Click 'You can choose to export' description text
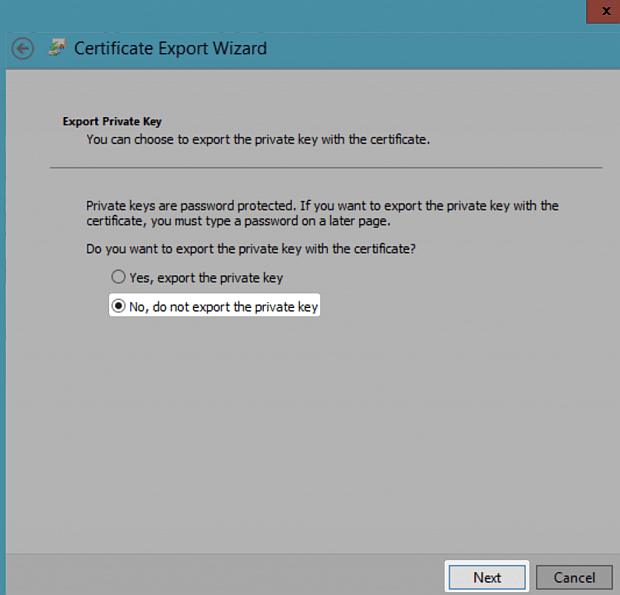The width and height of the screenshot is (620, 595). click(258, 139)
